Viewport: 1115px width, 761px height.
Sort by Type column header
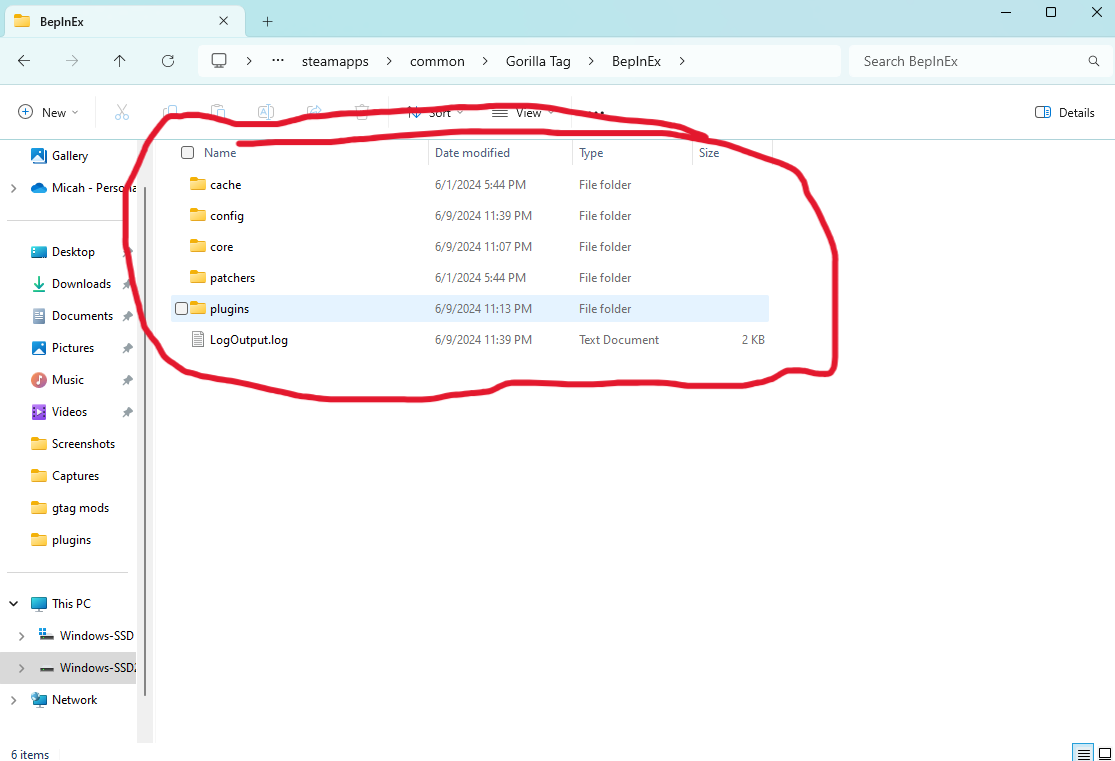(591, 153)
